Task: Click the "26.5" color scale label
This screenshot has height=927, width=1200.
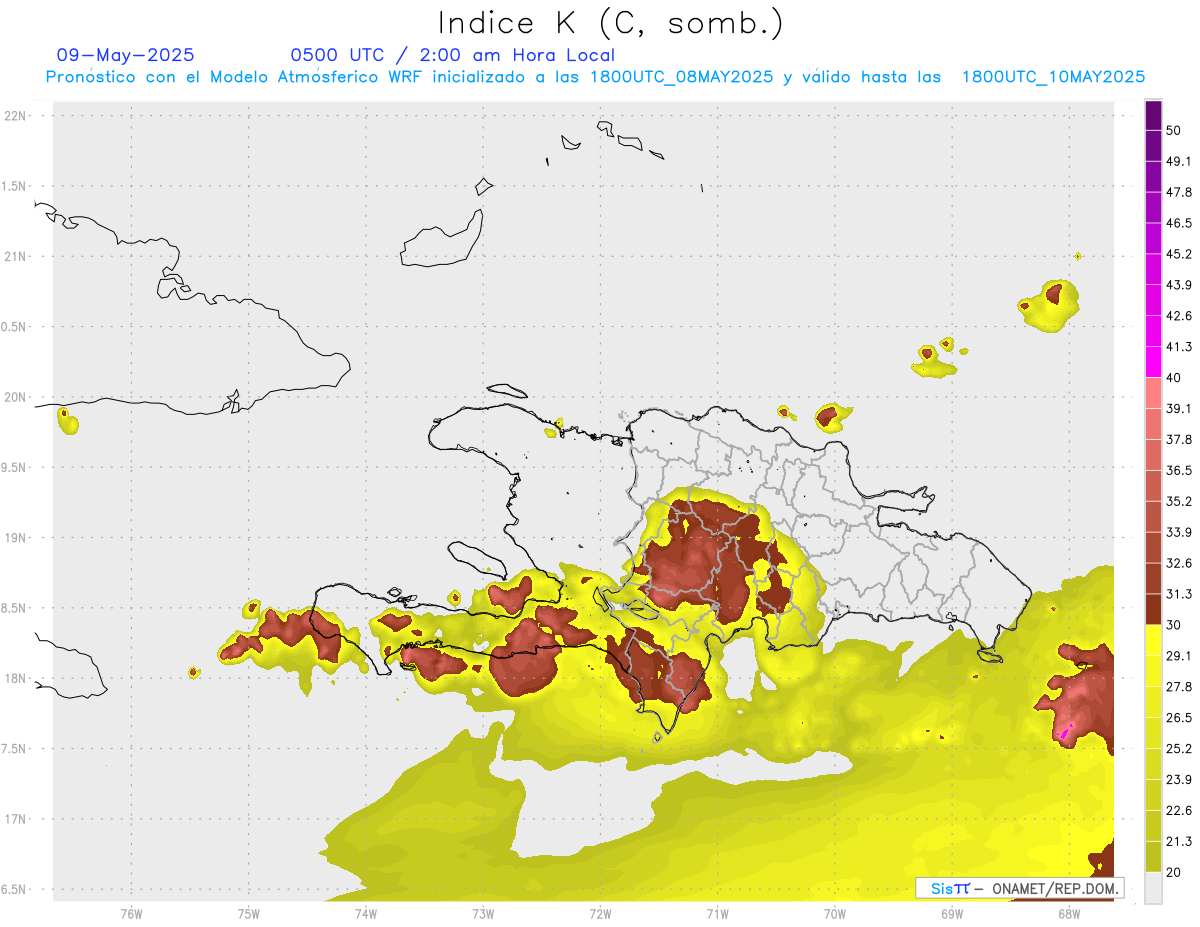Action: pyautogui.click(x=1178, y=718)
